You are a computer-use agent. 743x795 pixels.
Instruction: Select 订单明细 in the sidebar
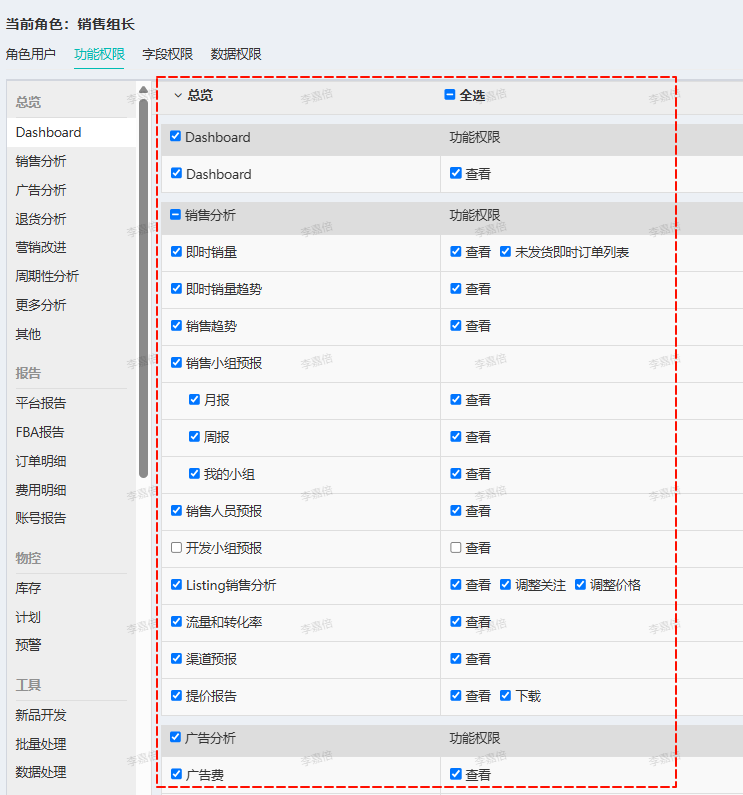pyautogui.click(x=41, y=461)
